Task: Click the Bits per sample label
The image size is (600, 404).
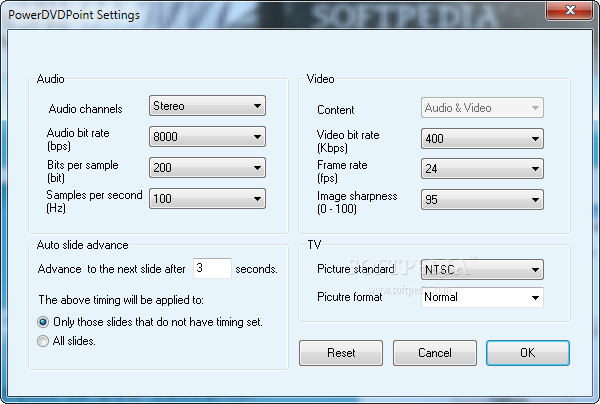Action: (x=83, y=171)
